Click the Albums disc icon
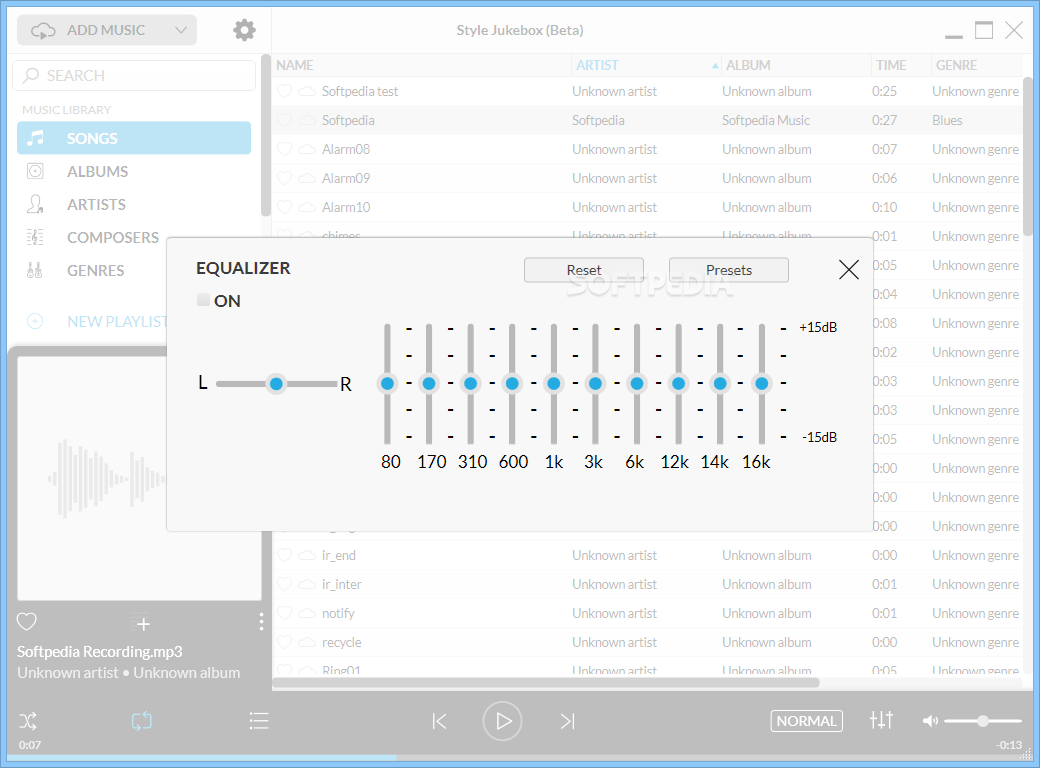The image size is (1040, 768). [34, 171]
